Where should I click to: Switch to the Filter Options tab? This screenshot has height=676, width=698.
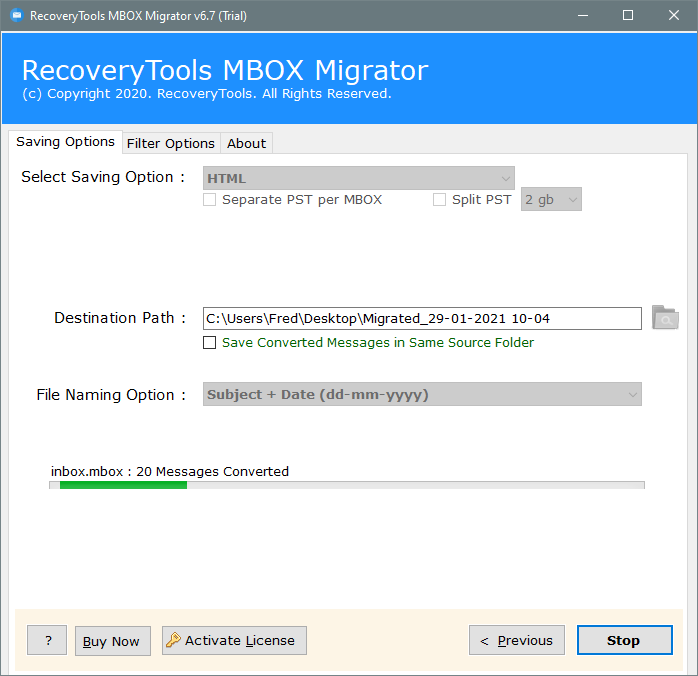pos(171,143)
